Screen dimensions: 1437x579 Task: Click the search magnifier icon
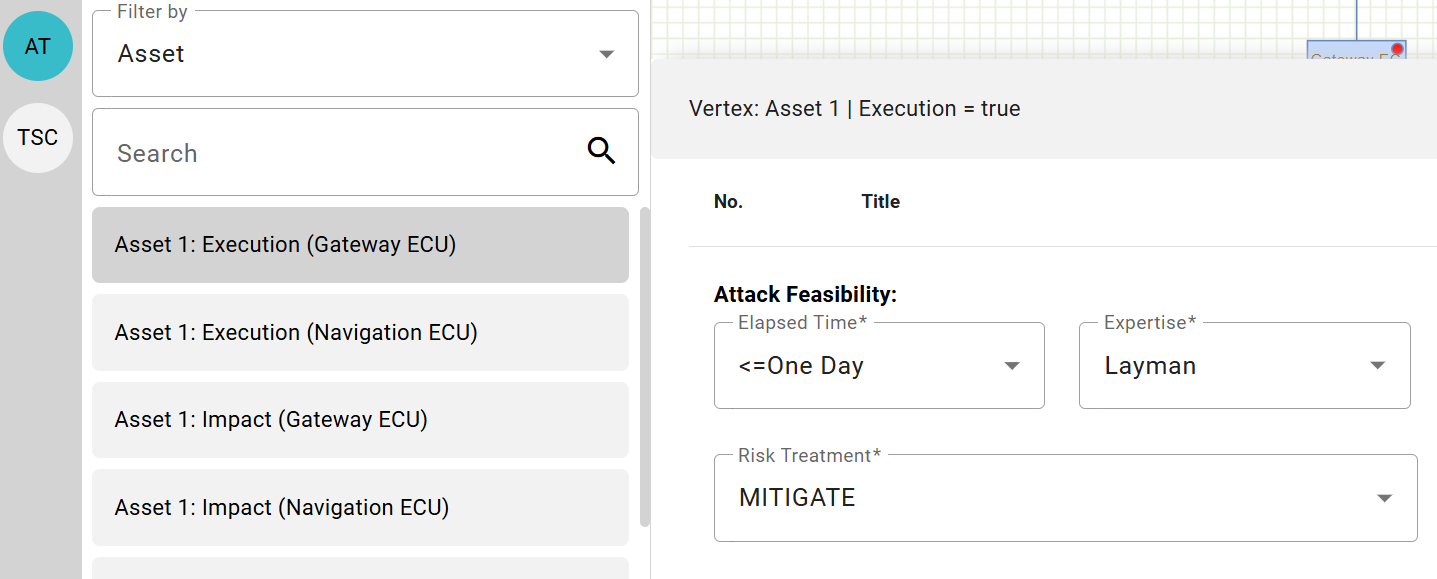pos(602,150)
